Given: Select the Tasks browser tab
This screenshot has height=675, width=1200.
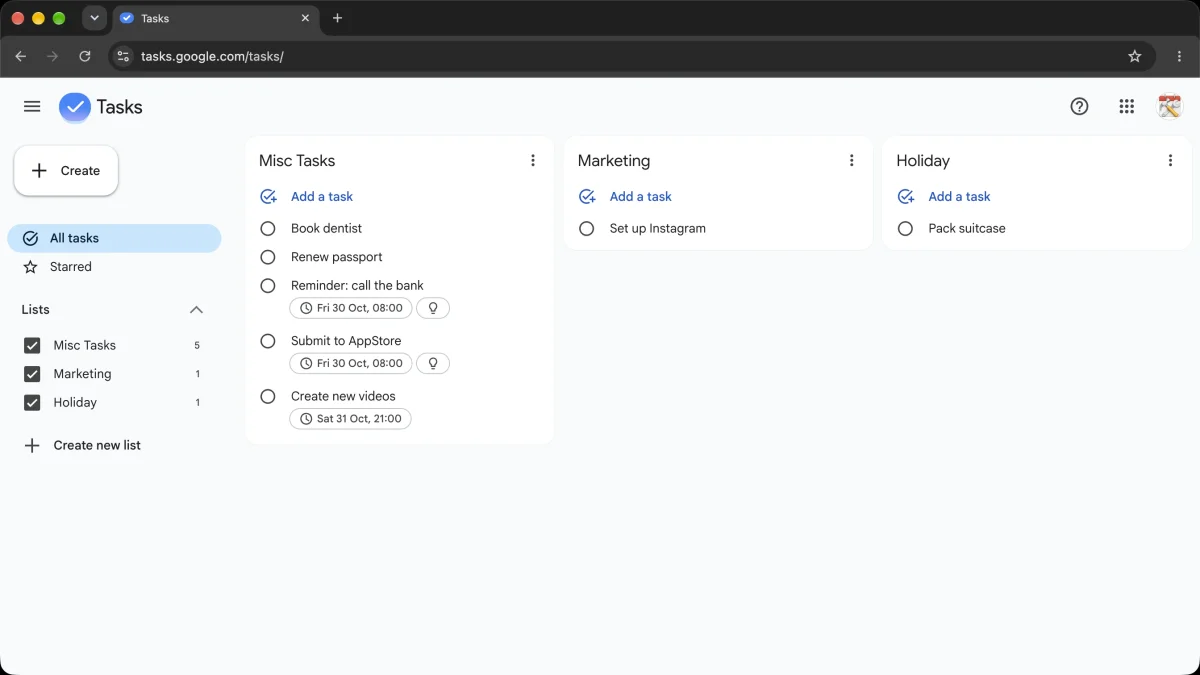Looking at the screenshot, I should [215, 18].
